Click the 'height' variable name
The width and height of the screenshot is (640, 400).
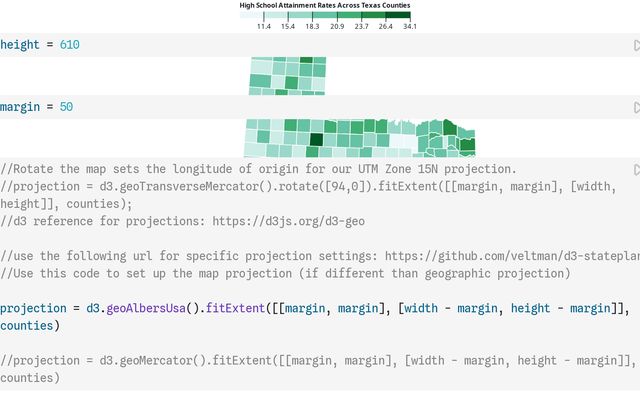pyautogui.click(x=20, y=45)
